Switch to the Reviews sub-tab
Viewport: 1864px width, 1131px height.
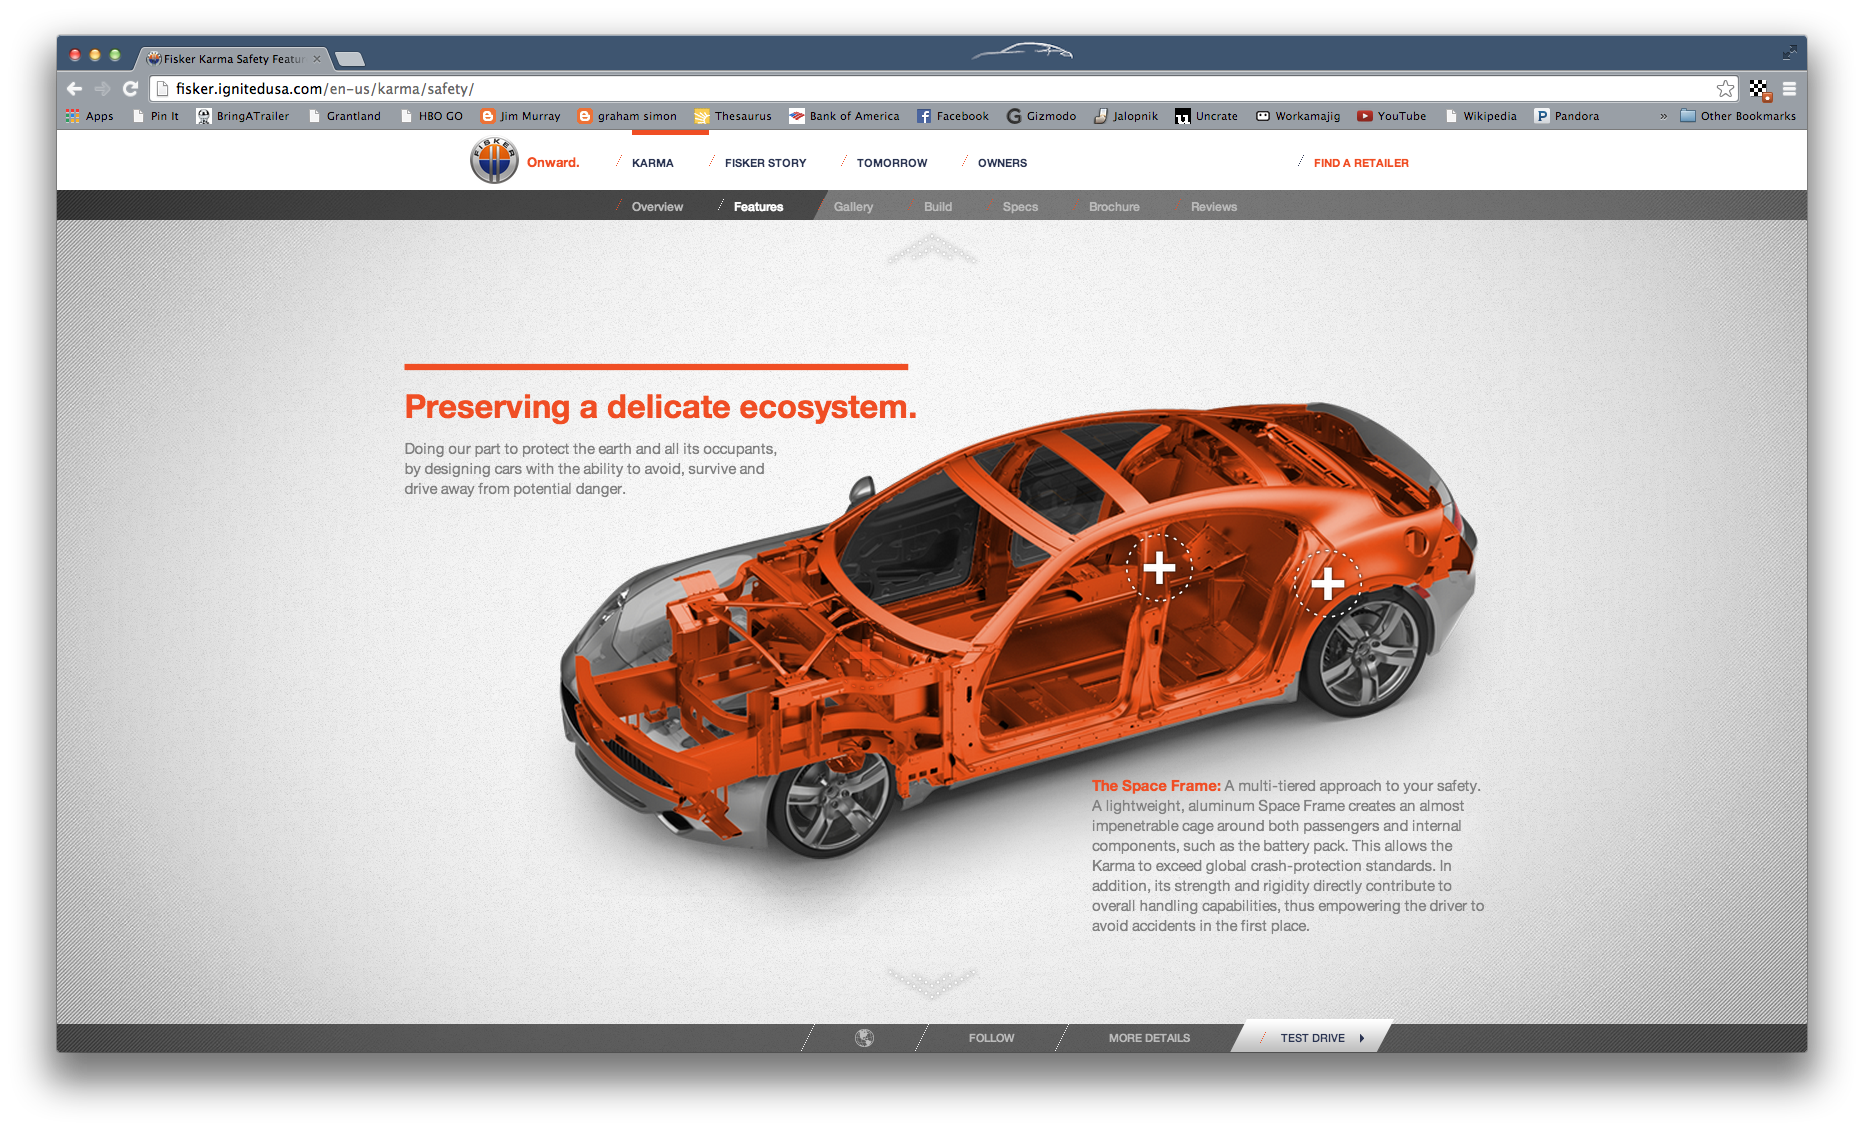[x=1213, y=207]
